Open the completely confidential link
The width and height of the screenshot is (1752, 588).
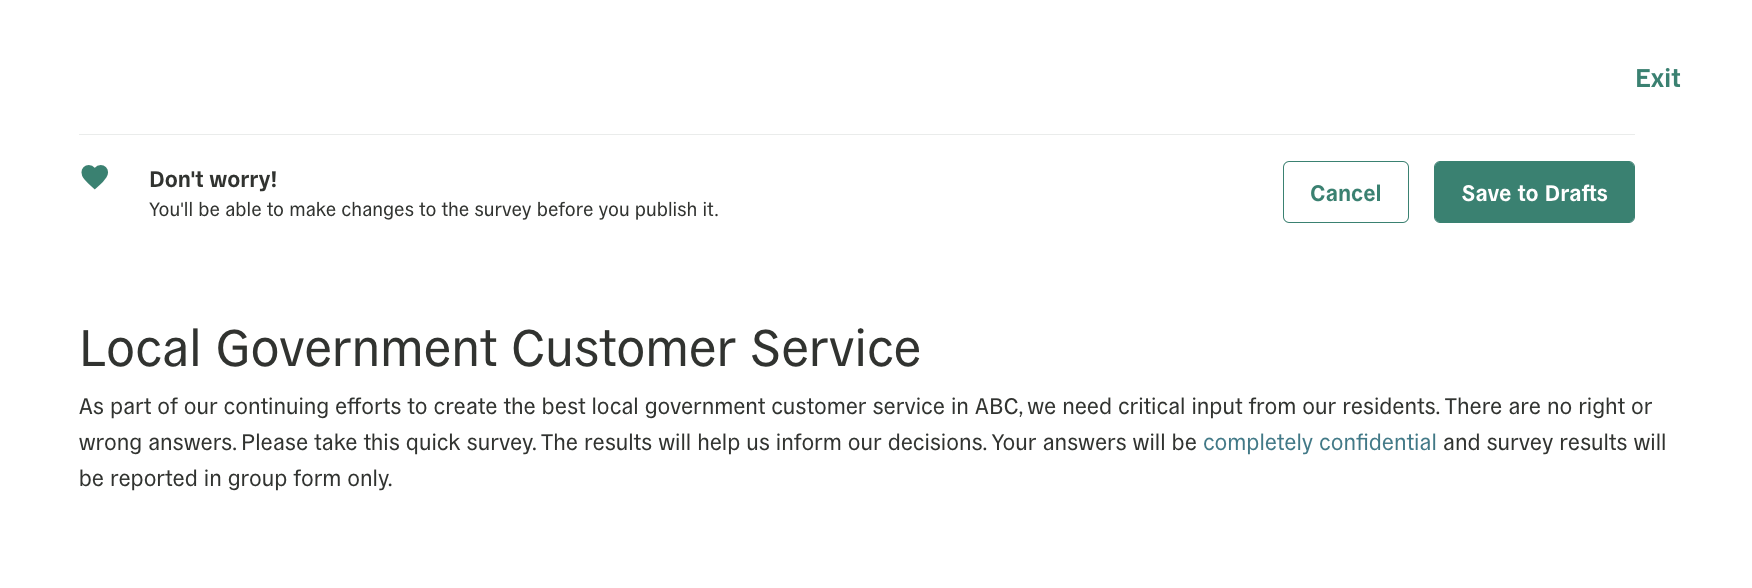click(x=1319, y=442)
